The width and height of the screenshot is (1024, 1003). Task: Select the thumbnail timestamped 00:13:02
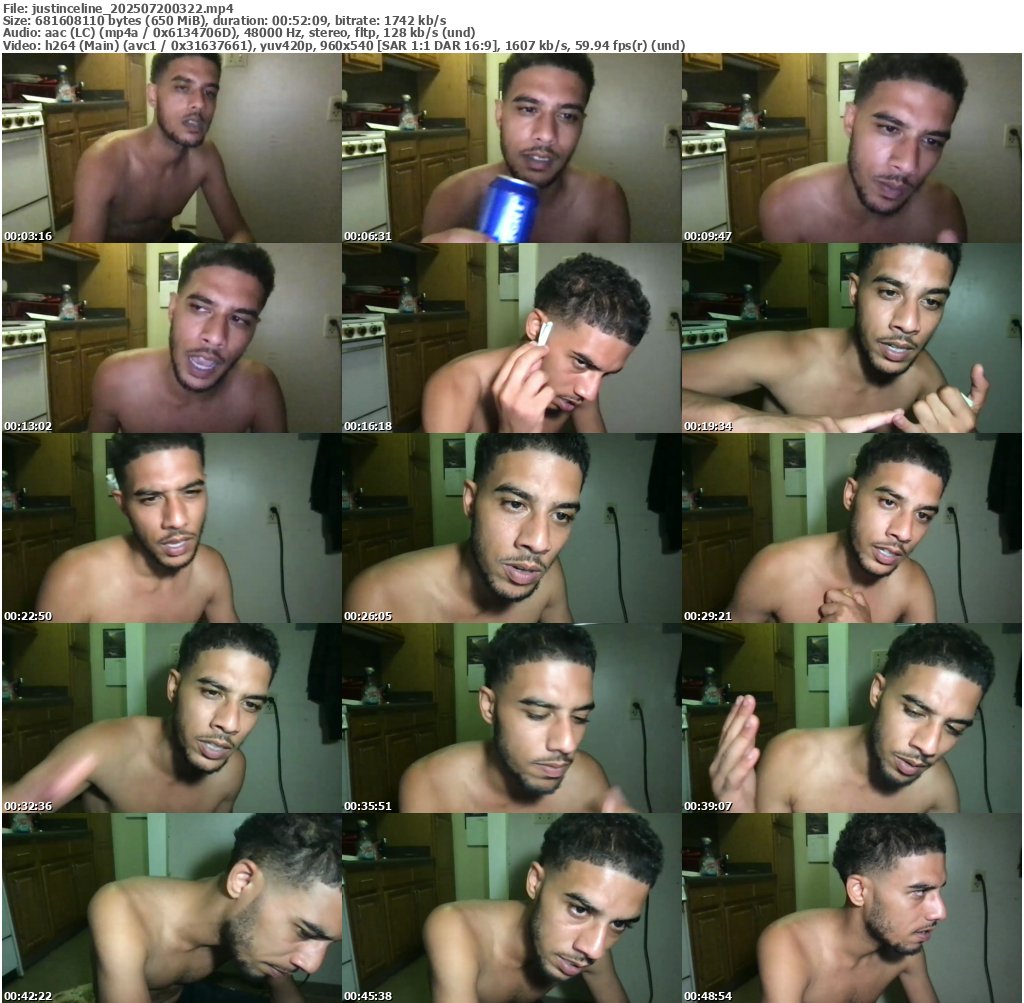[x=171, y=338]
